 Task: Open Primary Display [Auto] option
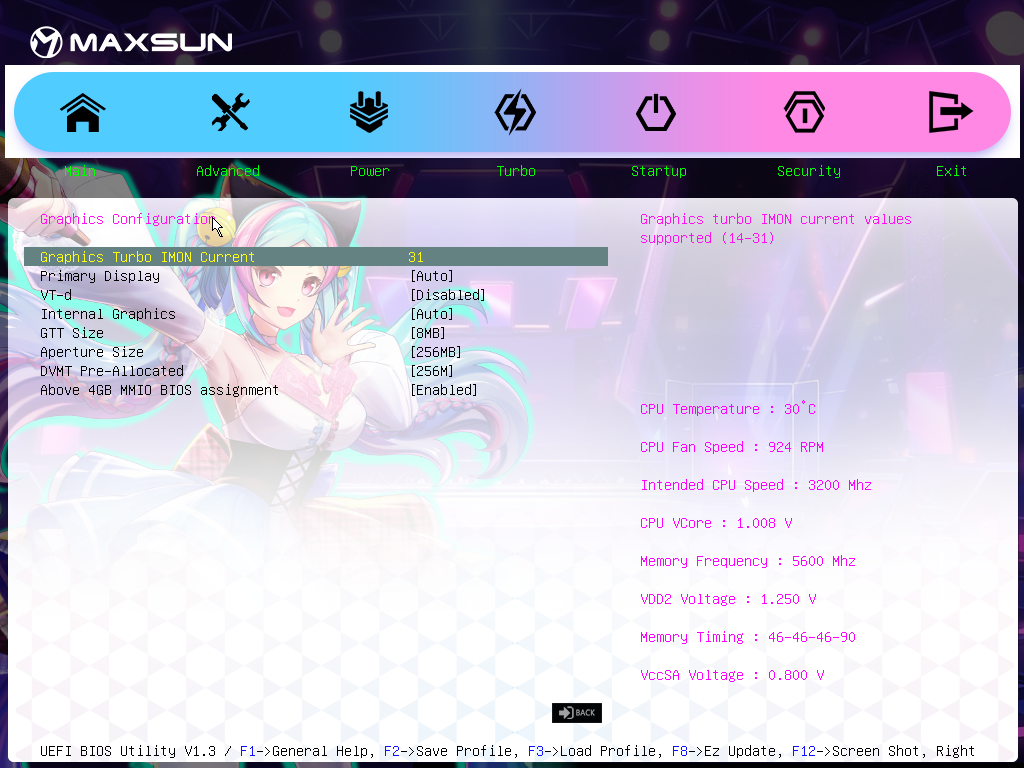point(432,276)
